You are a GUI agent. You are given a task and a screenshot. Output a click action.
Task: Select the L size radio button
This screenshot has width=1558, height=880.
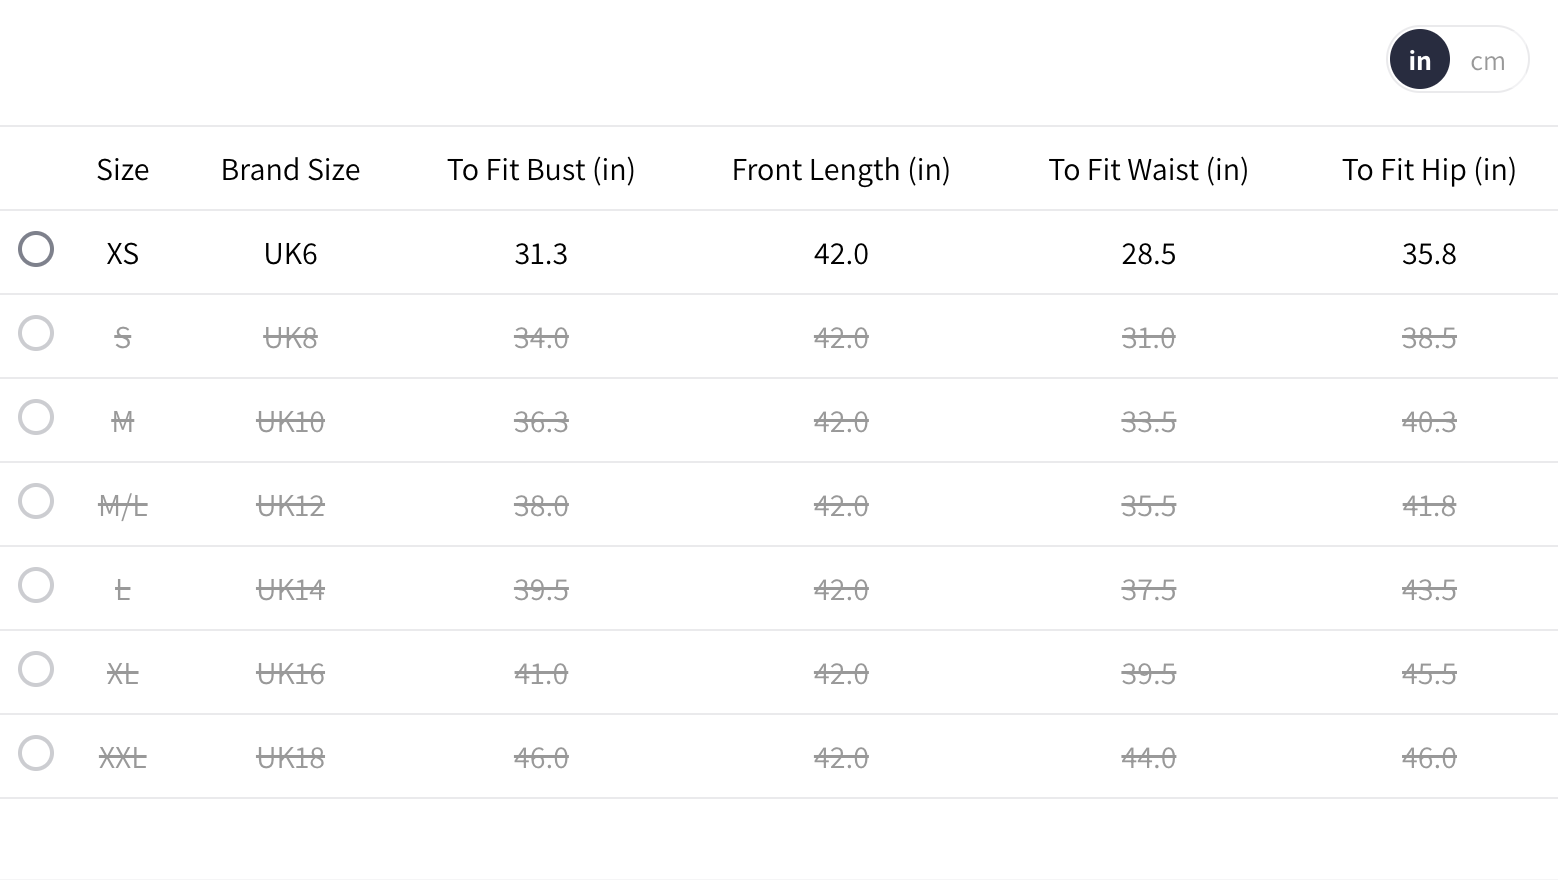point(36,585)
